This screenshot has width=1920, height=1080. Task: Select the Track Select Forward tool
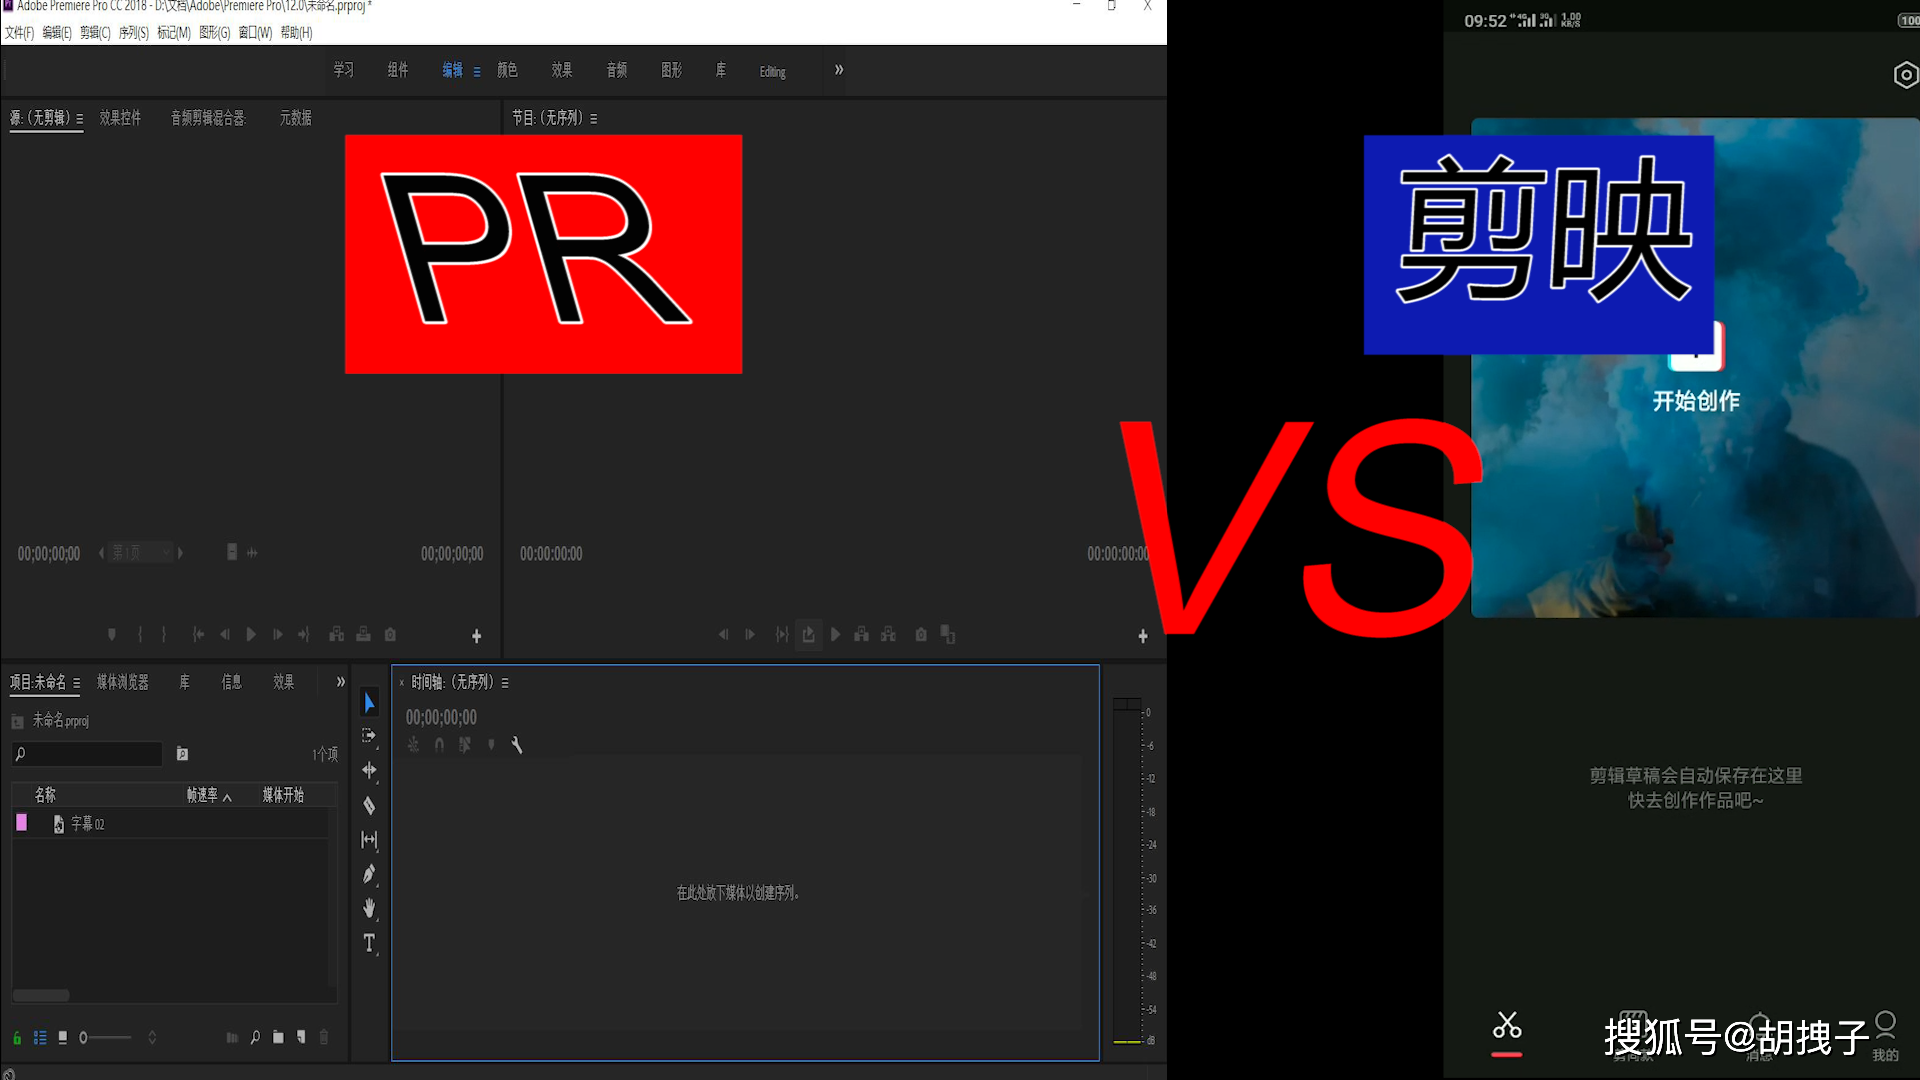369,736
